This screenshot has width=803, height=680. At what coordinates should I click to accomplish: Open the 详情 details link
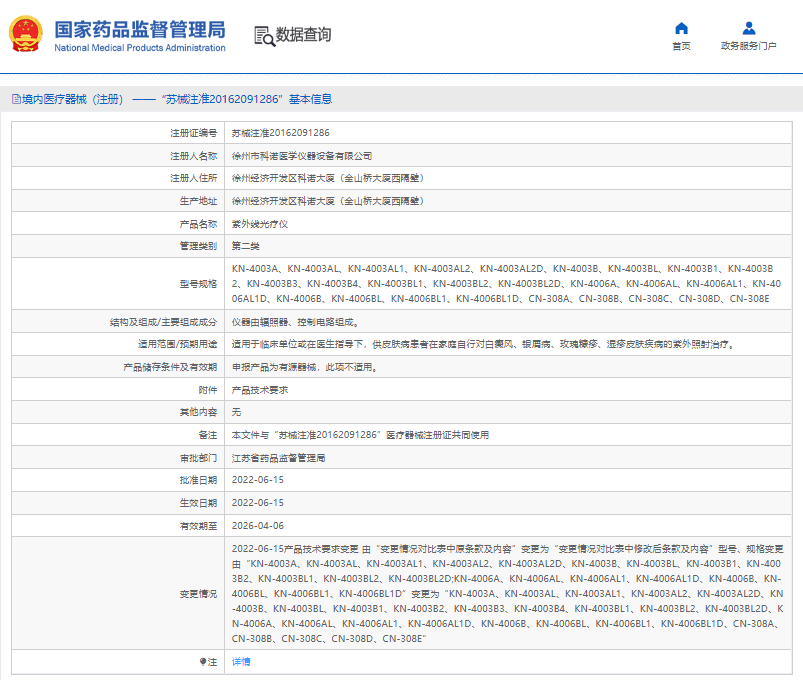(x=241, y=662)
